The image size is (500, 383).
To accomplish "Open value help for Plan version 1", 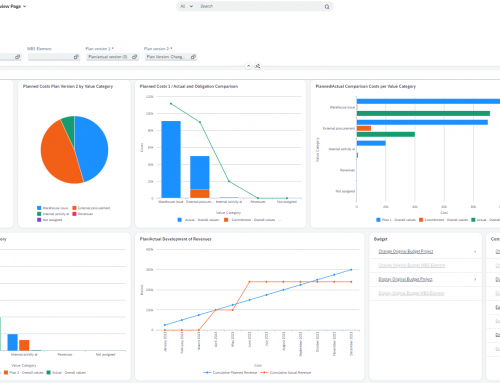I will tap(134, 57).
